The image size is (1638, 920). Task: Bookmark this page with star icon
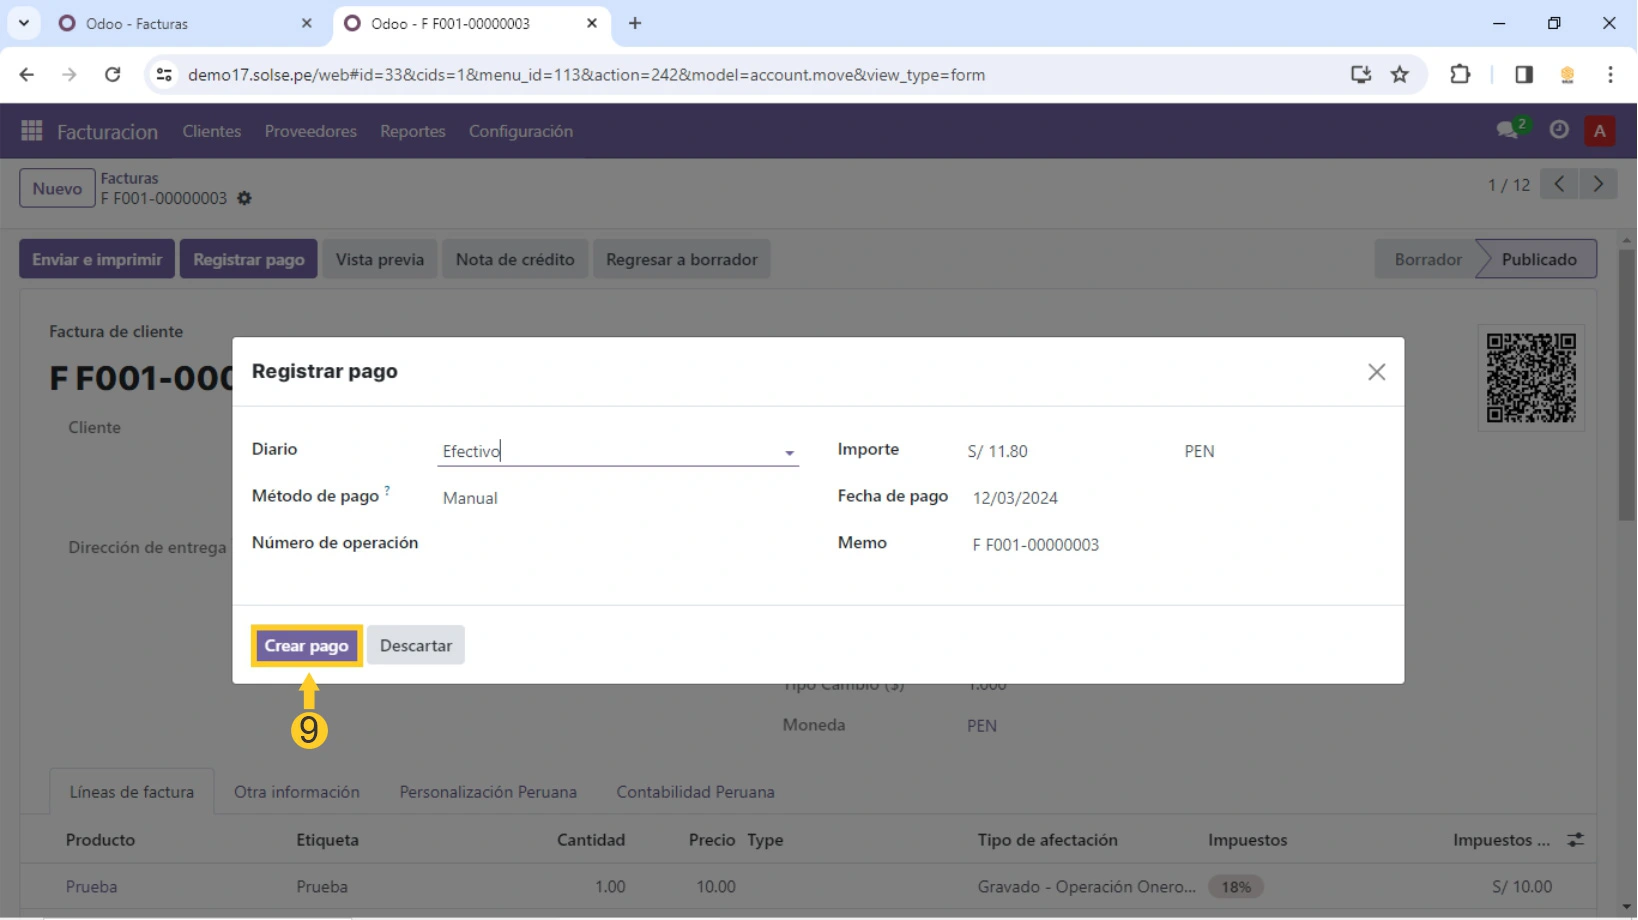pyautogui.click(x=1400, y=75)
